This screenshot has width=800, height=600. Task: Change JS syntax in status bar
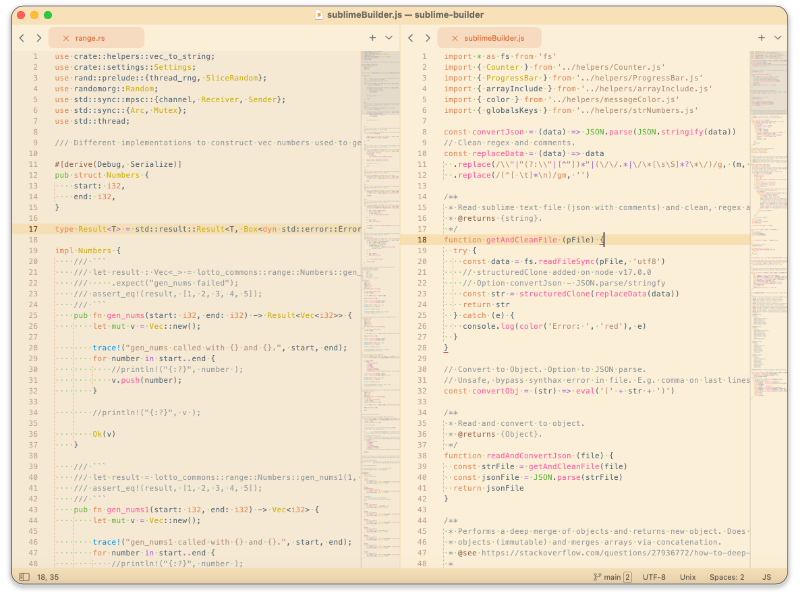pos(766,577)
